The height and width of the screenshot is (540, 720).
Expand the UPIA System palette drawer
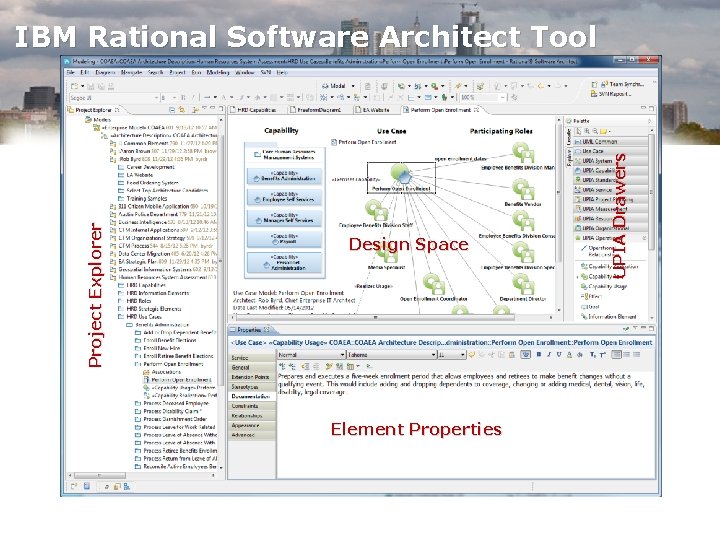tap(610, 161)
